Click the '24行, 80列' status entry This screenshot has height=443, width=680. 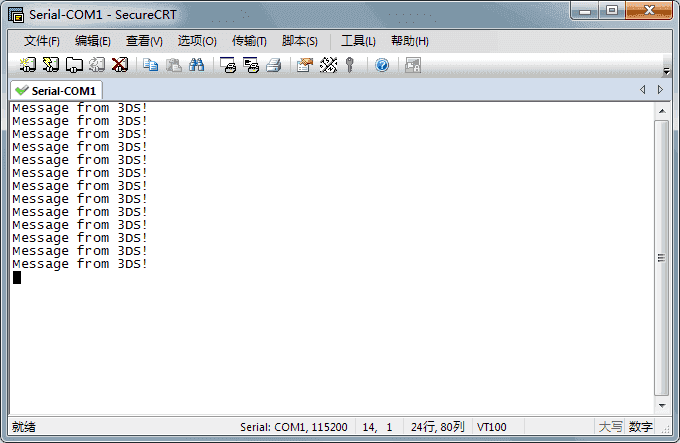[438, 427]
